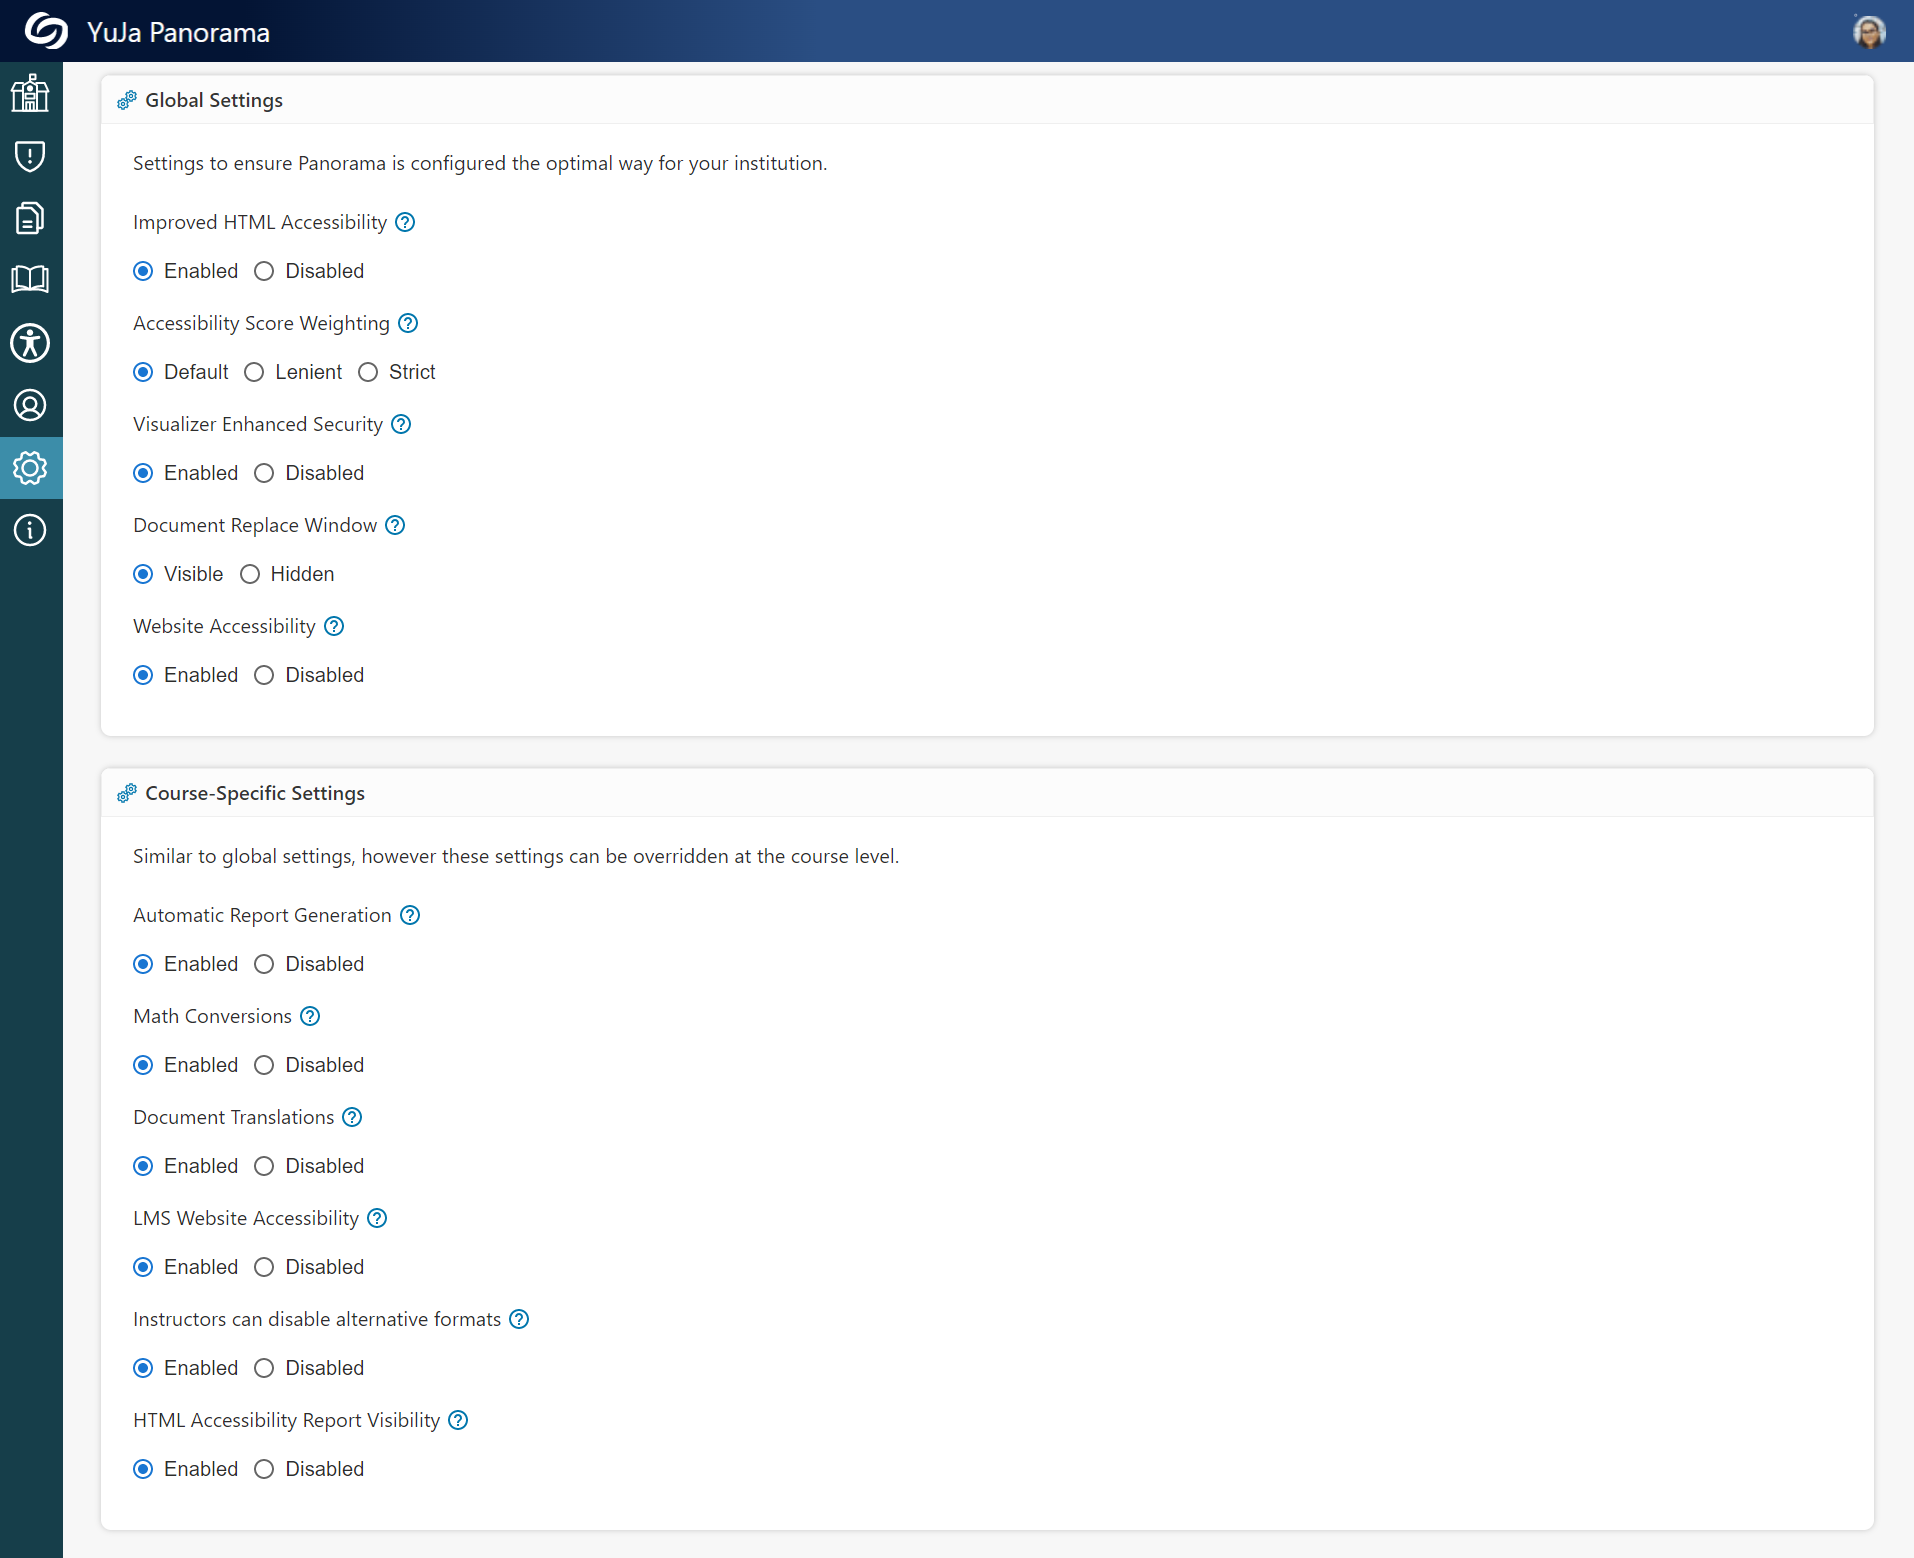Show help for Document Translations
This screenshot has height=1558, width=1914.
(x=352, y=1117)
